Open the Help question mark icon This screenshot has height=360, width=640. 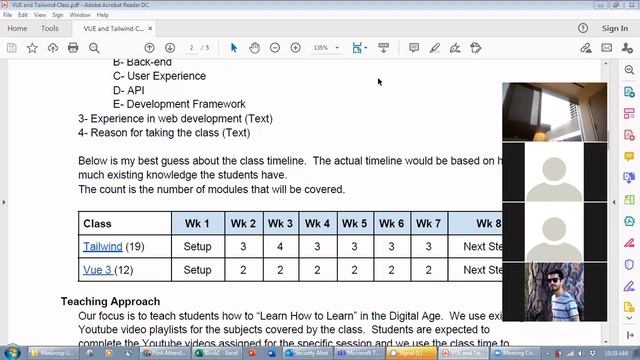click(583, 28)
